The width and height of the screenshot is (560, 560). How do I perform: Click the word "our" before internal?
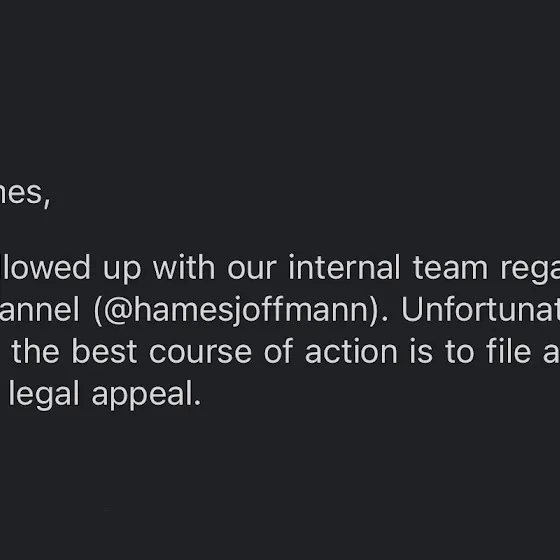[x=252, y=271]
